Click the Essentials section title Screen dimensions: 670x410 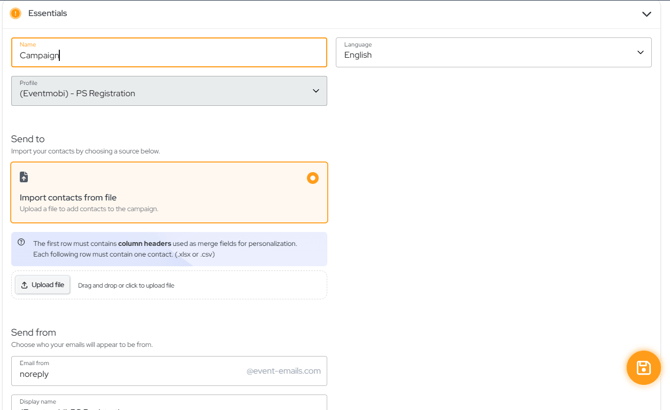click(x=47, y=13)
